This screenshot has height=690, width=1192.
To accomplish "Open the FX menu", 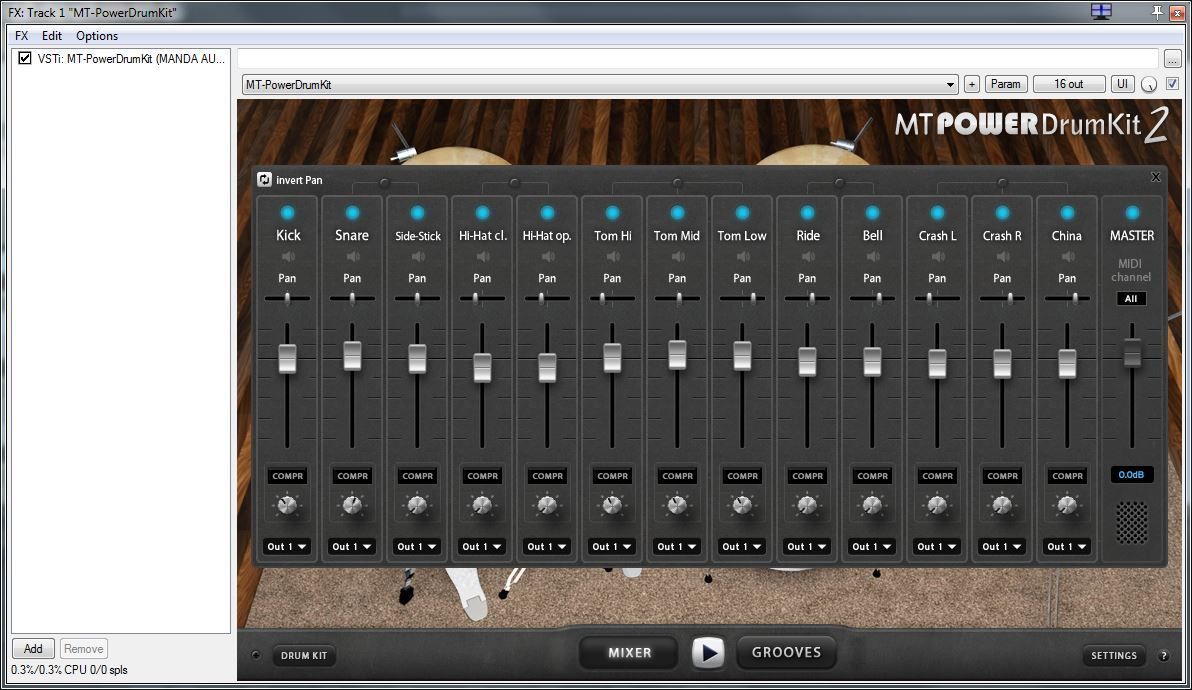I will click(21, 36).
